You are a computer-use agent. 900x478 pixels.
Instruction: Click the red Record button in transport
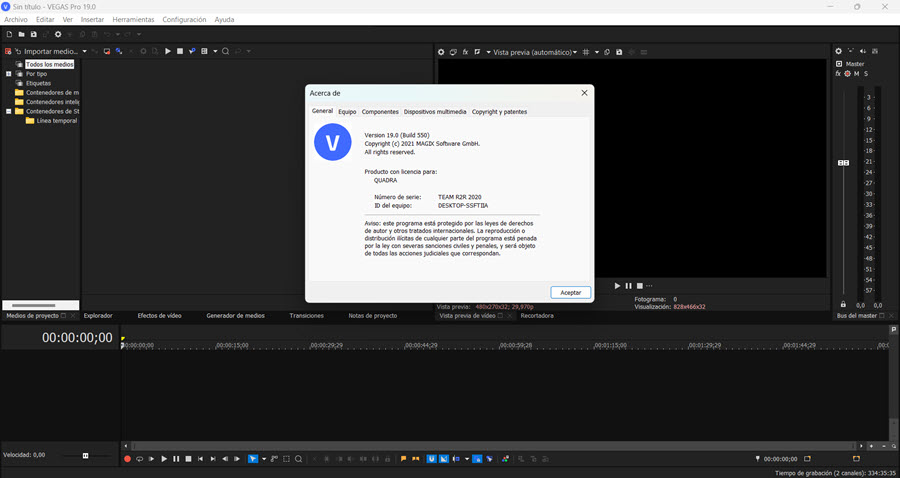127,459
